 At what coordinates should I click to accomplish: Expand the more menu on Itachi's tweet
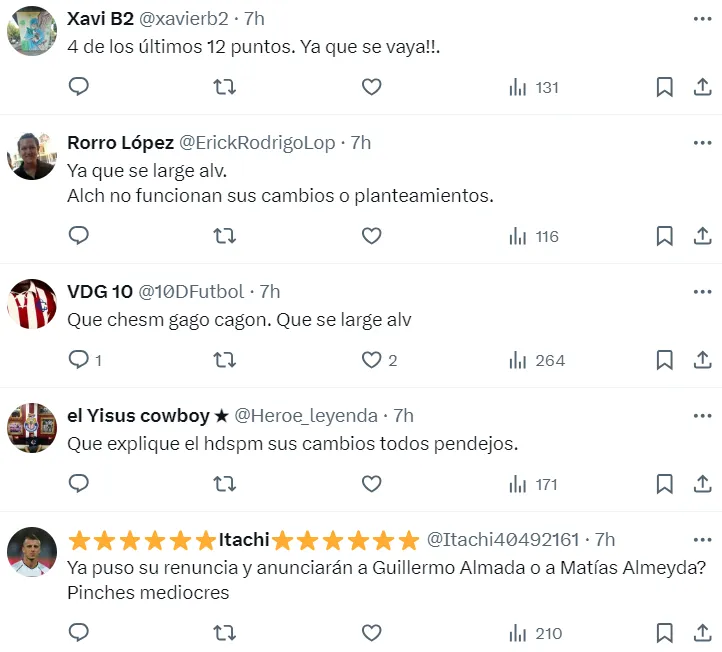coord(702,540)
